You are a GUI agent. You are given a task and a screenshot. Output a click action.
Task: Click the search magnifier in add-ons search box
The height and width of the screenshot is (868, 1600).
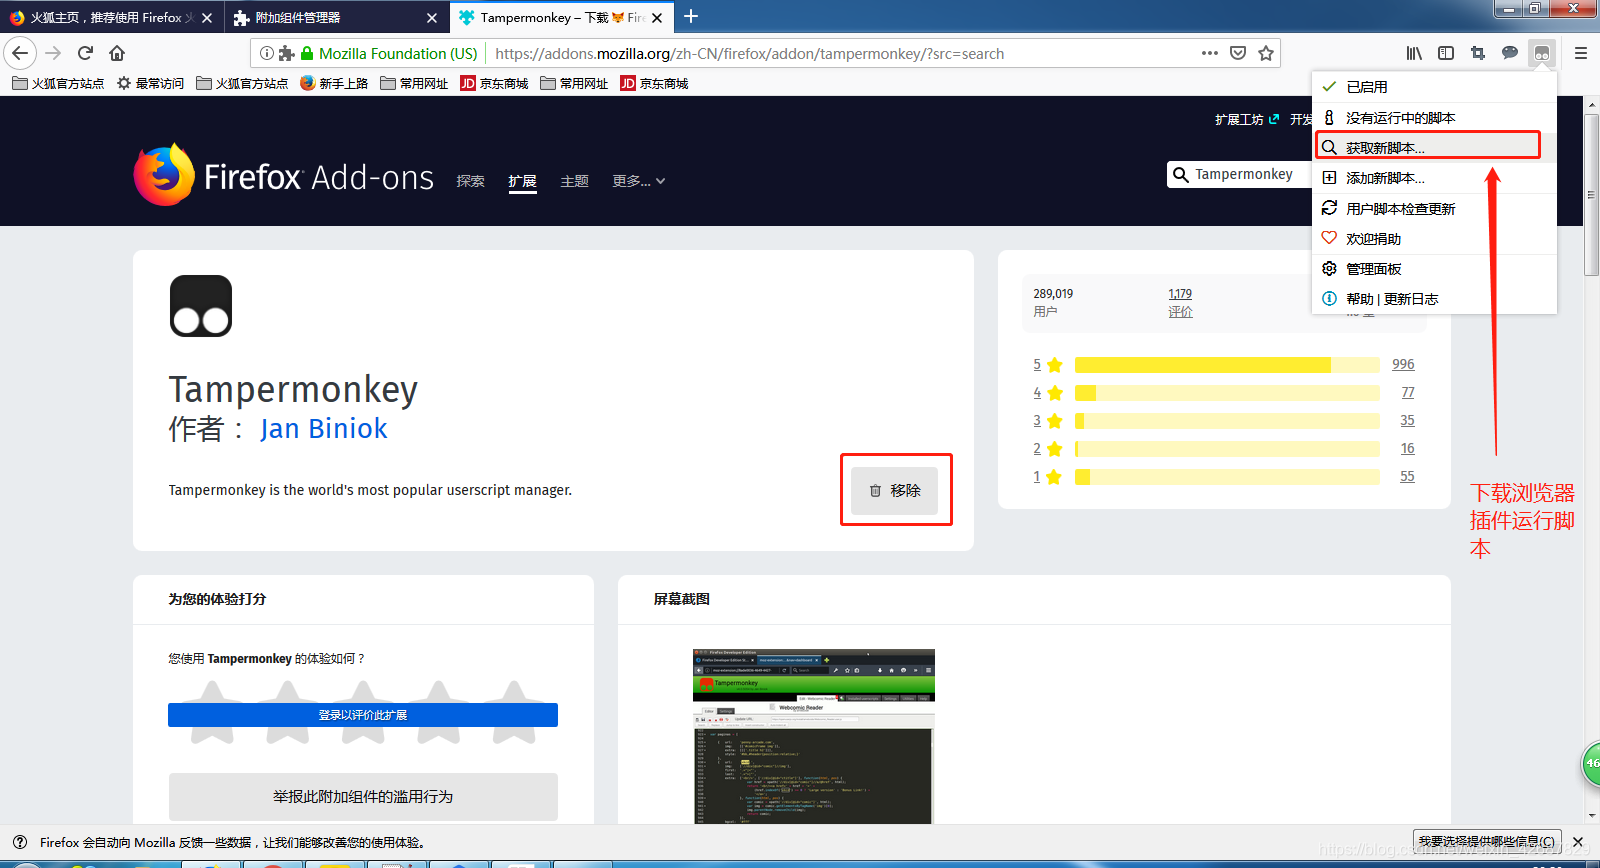pos(1181,174)
